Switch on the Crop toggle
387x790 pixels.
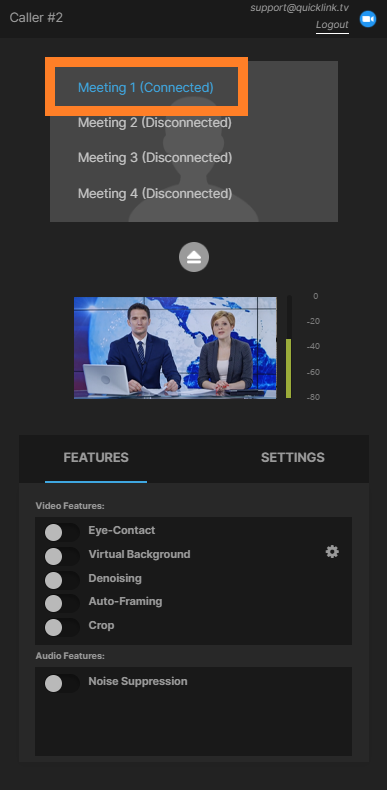click(62, 627)
